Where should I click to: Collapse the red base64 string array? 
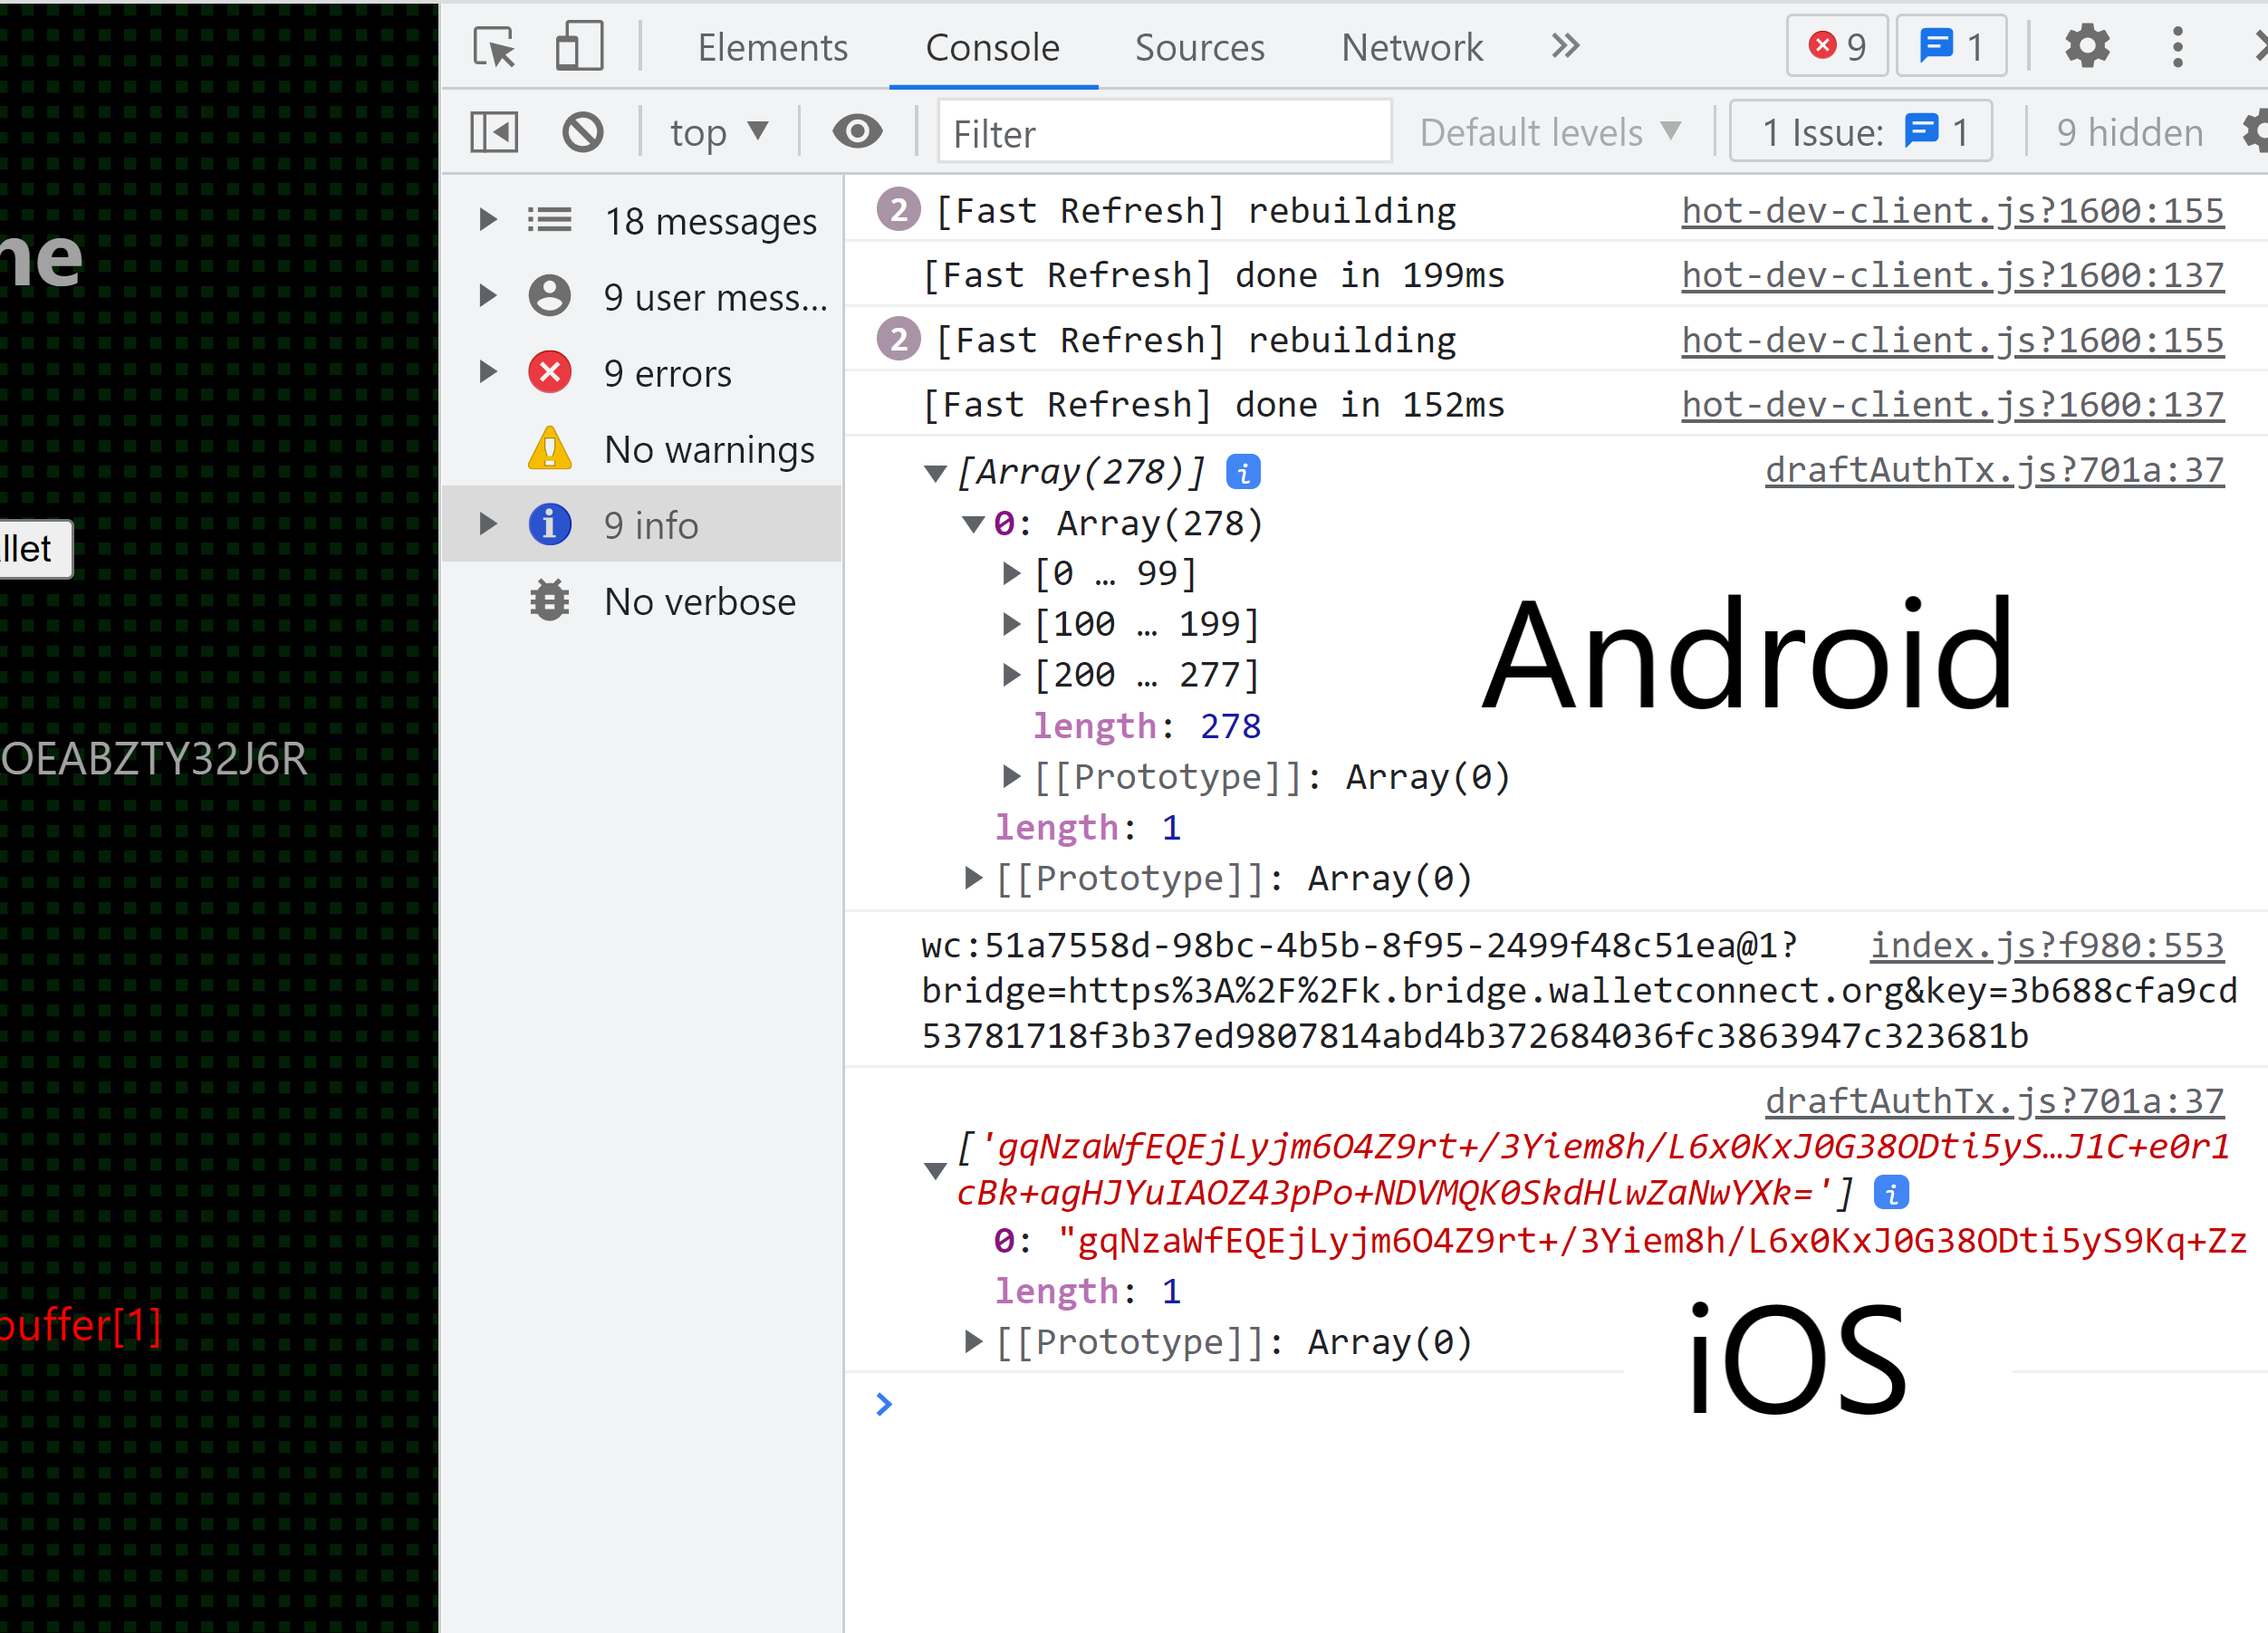[x=935, y=1170]
